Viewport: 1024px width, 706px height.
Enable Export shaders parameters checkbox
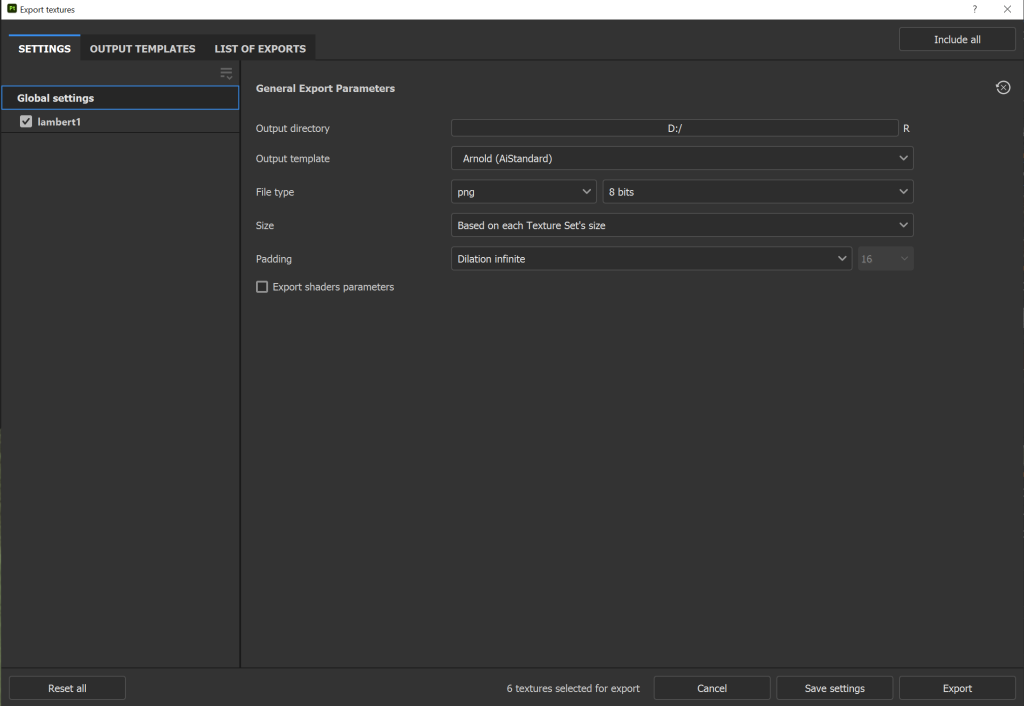click(x=263, y=287)
